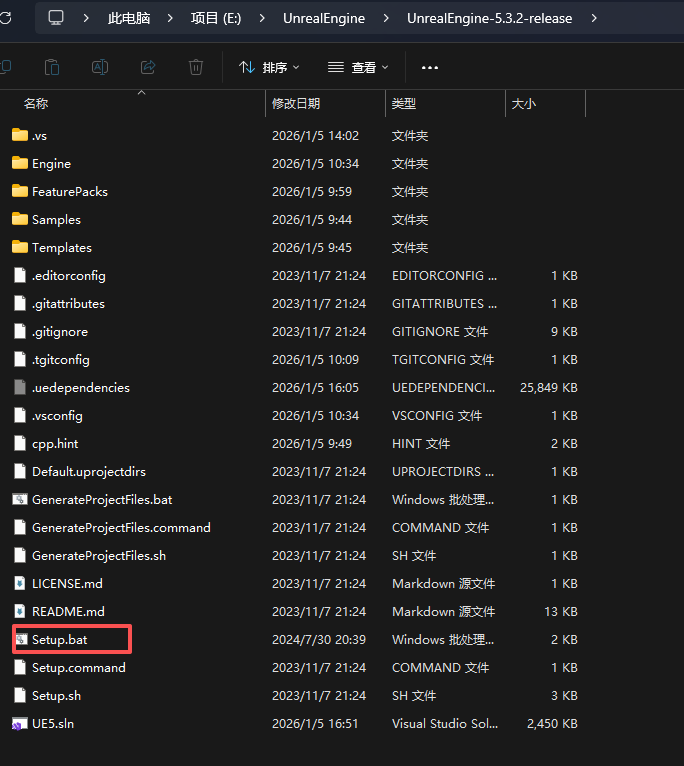This screenshot has width=684, height=766.
Task: Select the file name .tgitconfig
Action: click(61, 360)
